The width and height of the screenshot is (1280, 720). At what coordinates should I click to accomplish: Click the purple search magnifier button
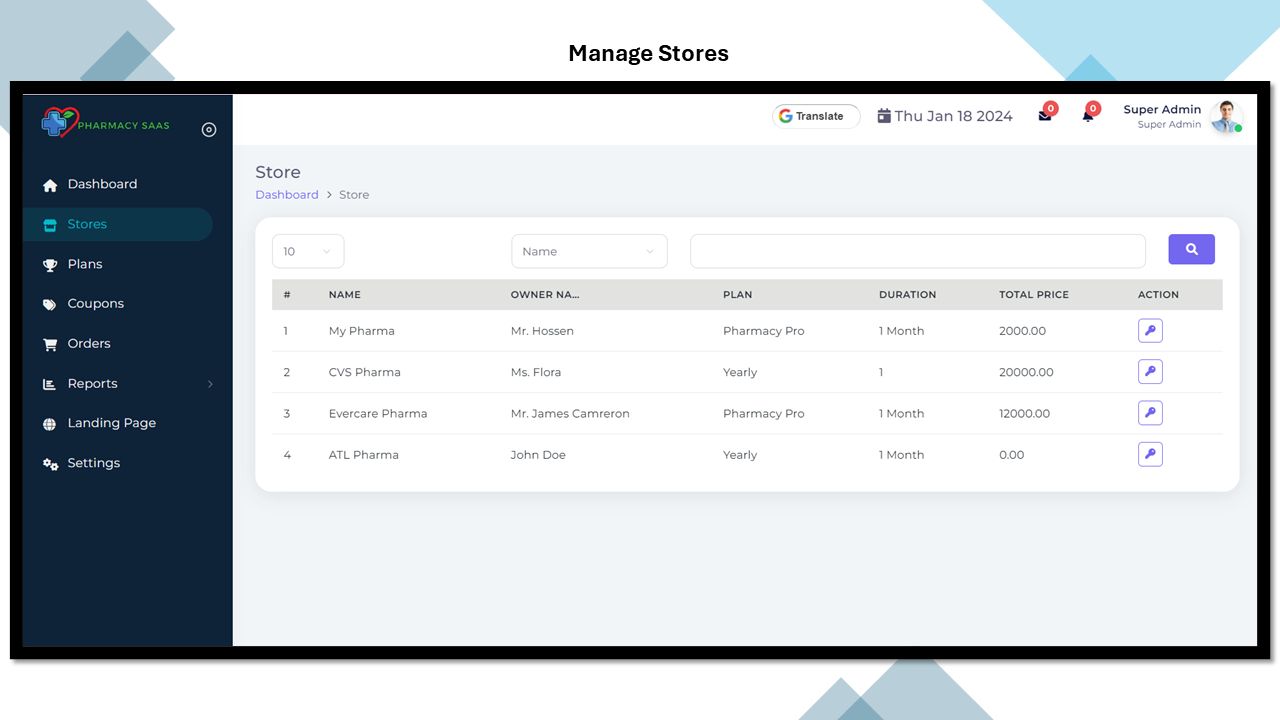1191,250
